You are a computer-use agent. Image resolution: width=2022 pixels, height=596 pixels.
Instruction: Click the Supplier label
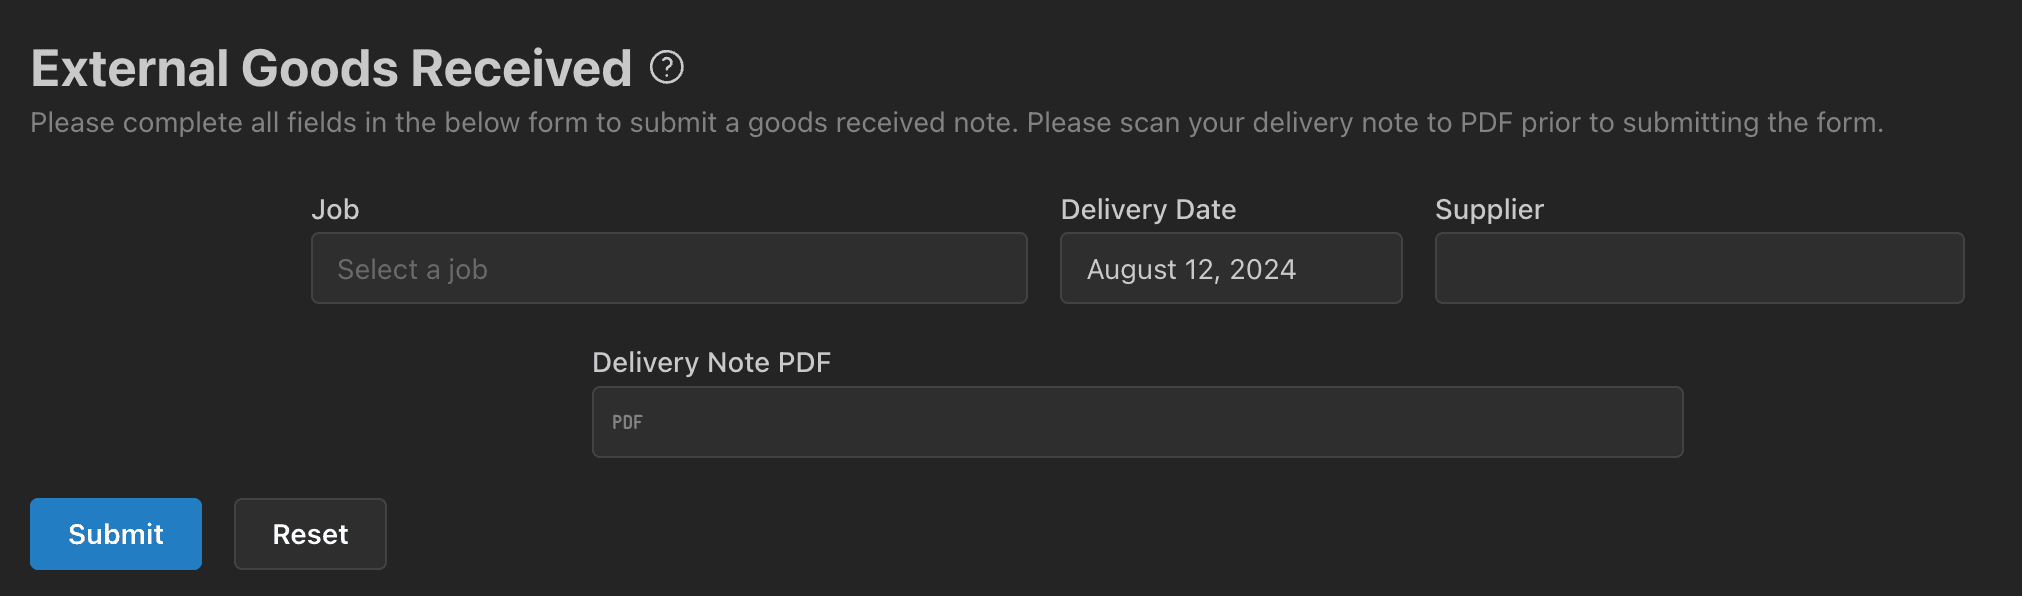(x=1489, y=209)
